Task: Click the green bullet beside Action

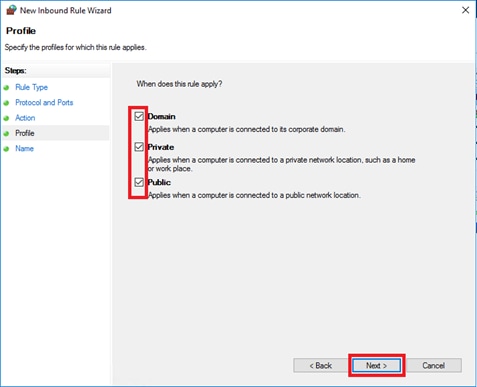Action: click(6, 119)
